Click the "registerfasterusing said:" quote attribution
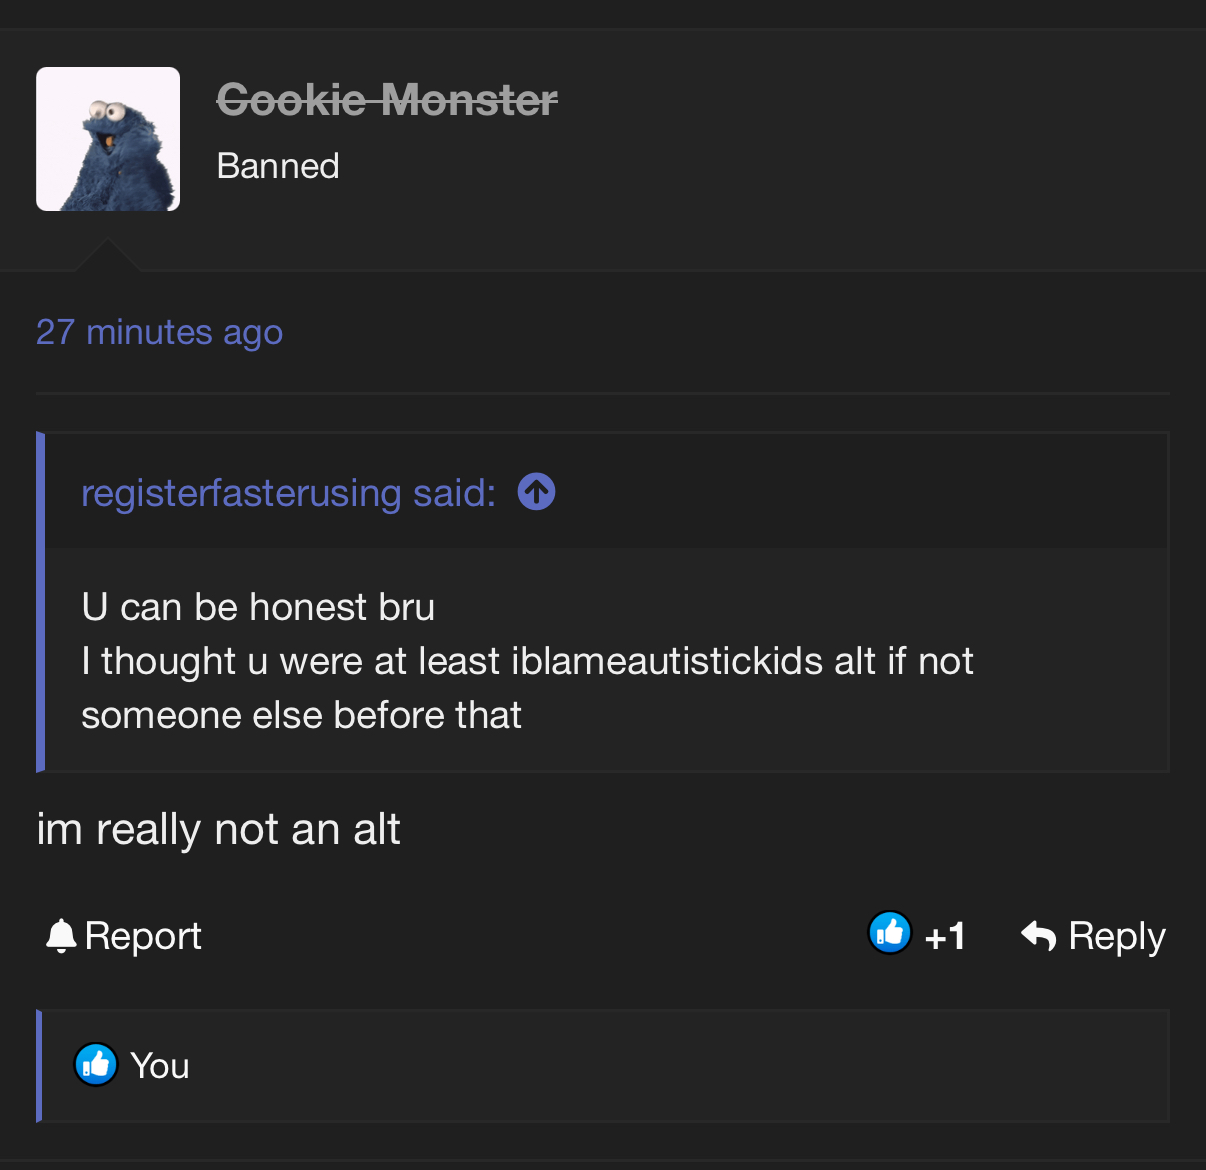Screen dimensions: 1206x1170 coord(288,493)
